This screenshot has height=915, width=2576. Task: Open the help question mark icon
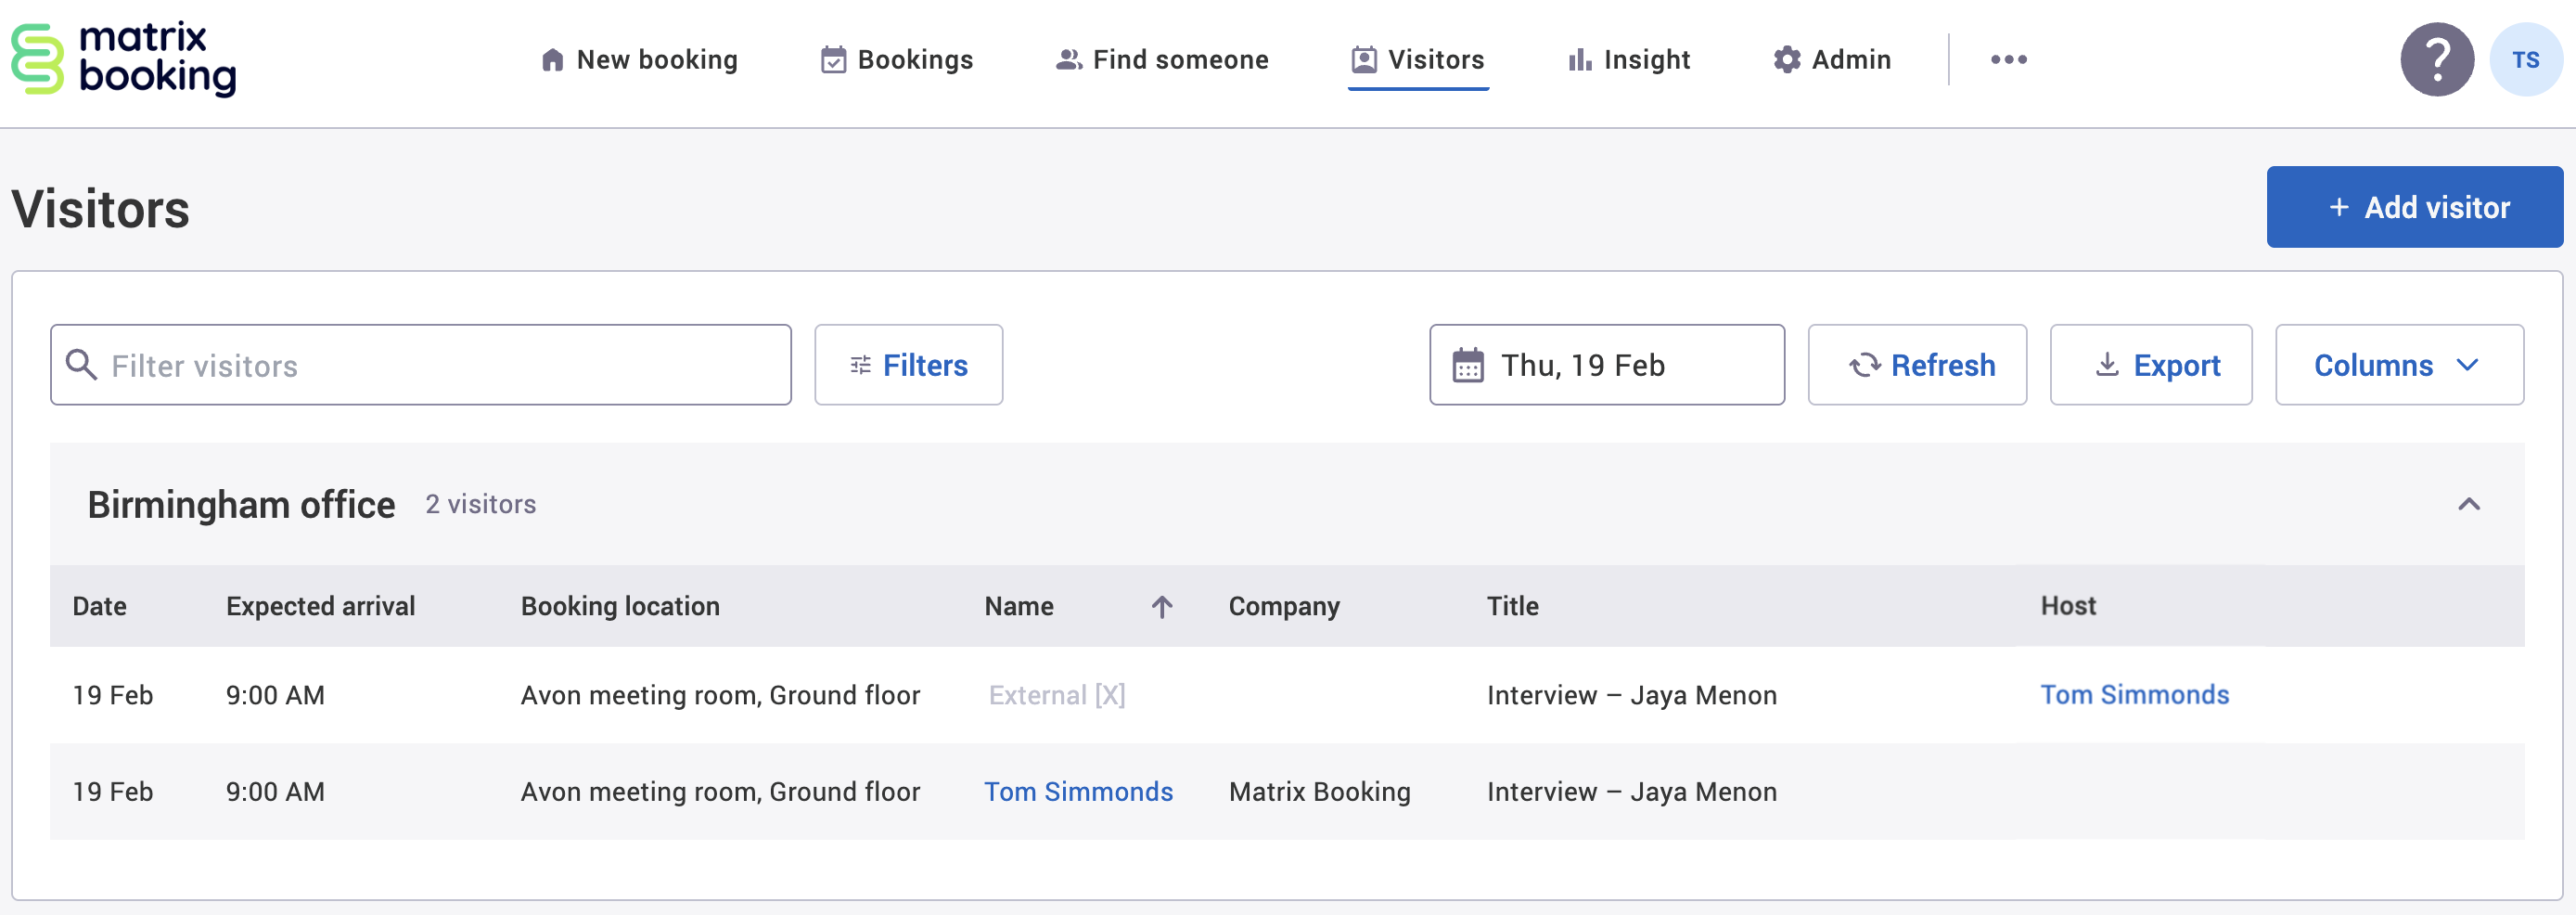pos(2436,60)
